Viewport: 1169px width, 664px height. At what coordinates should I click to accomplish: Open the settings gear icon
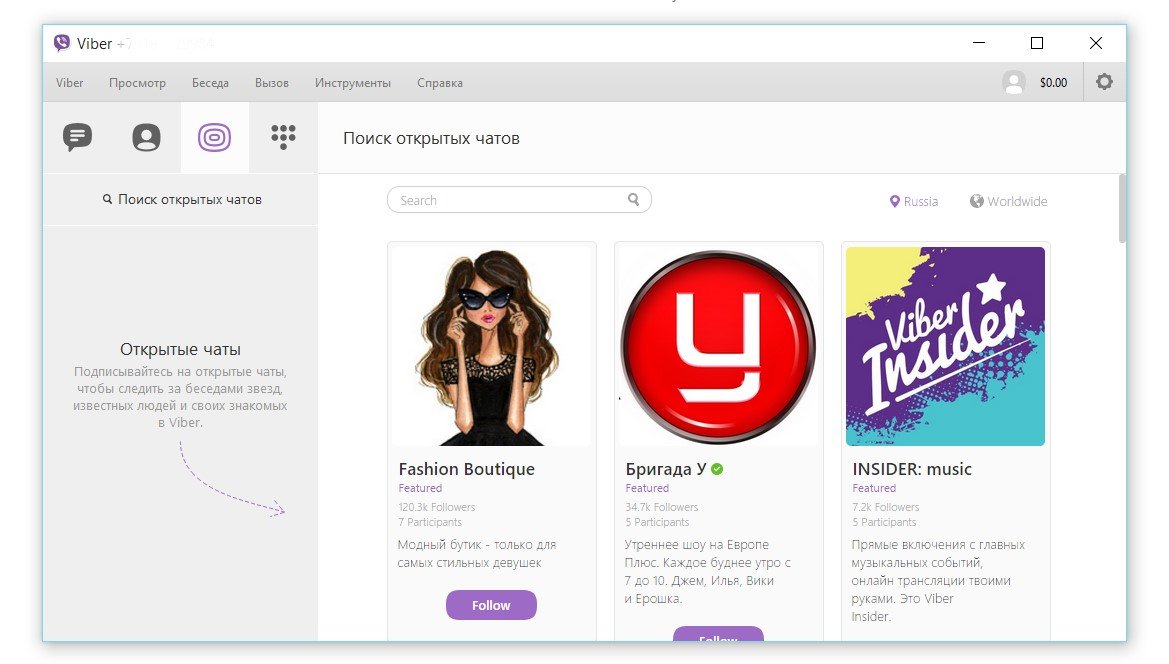pyautogui.click(x=1104, y=82)
